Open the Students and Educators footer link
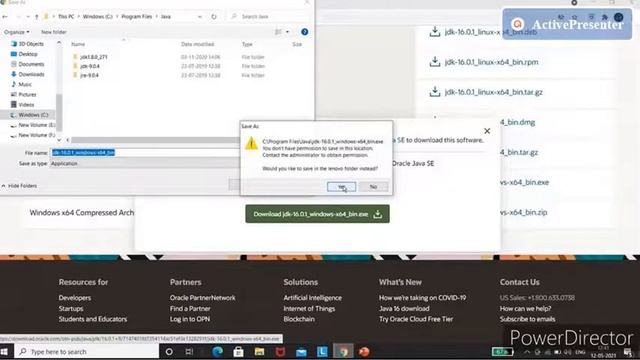 (93, 319)
